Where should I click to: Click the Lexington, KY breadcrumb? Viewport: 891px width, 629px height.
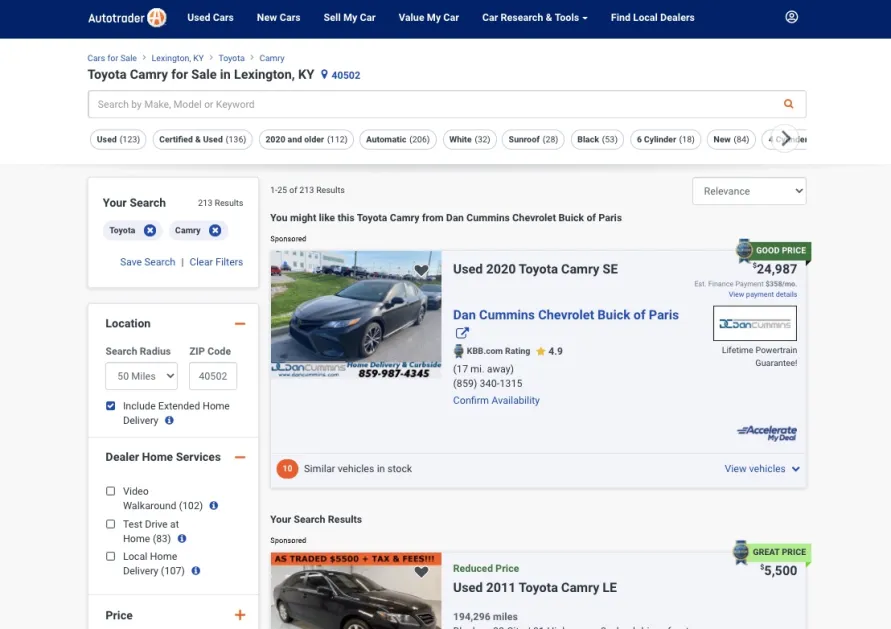pos(177,58)
